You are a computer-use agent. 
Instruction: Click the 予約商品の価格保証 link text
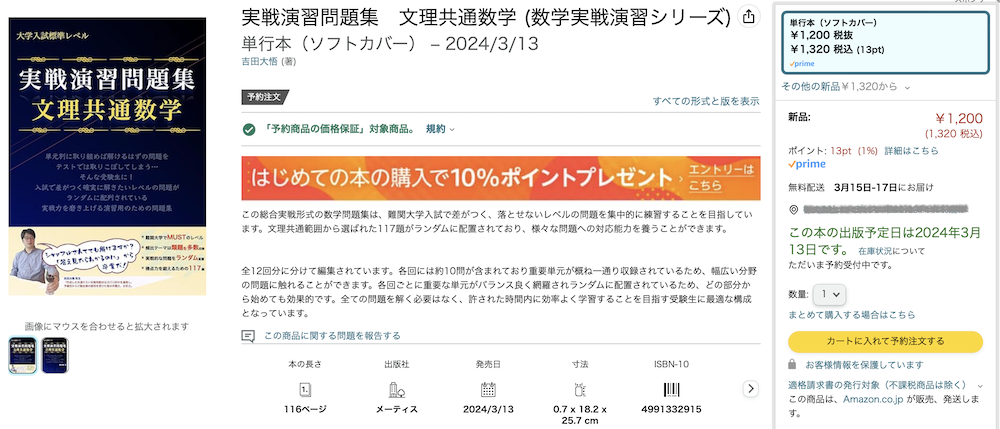click(x=340, y=129)
